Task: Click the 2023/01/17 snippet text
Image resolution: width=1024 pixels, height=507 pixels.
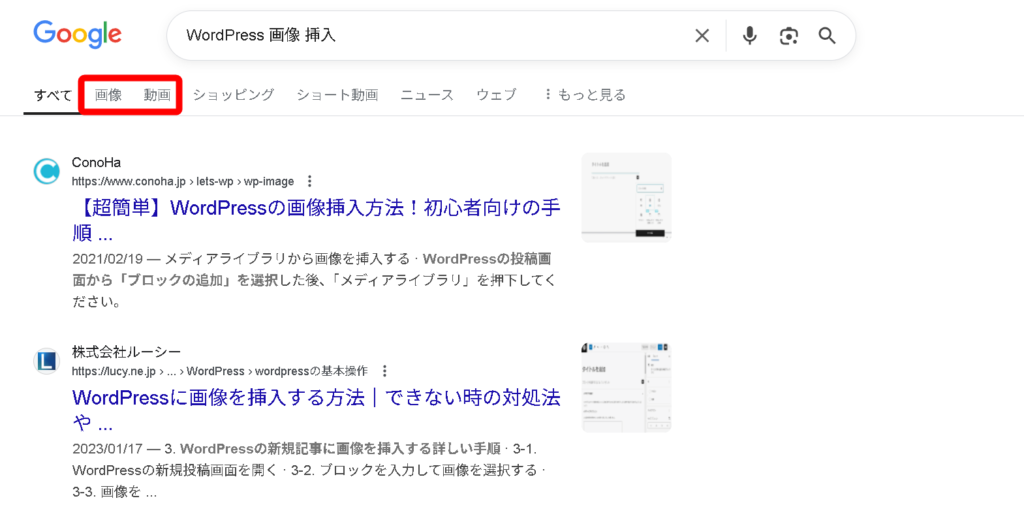Action: click(x=311, y=470)
